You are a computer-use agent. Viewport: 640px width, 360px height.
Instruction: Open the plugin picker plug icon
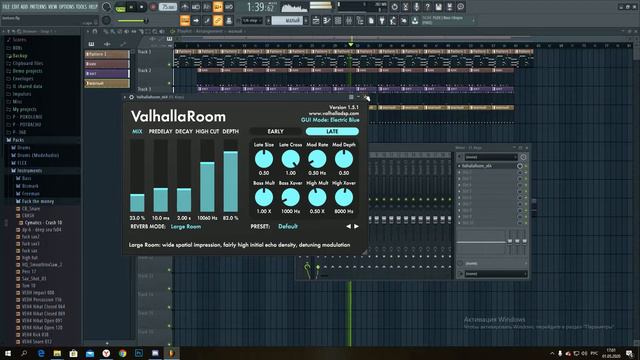point(382,20)
